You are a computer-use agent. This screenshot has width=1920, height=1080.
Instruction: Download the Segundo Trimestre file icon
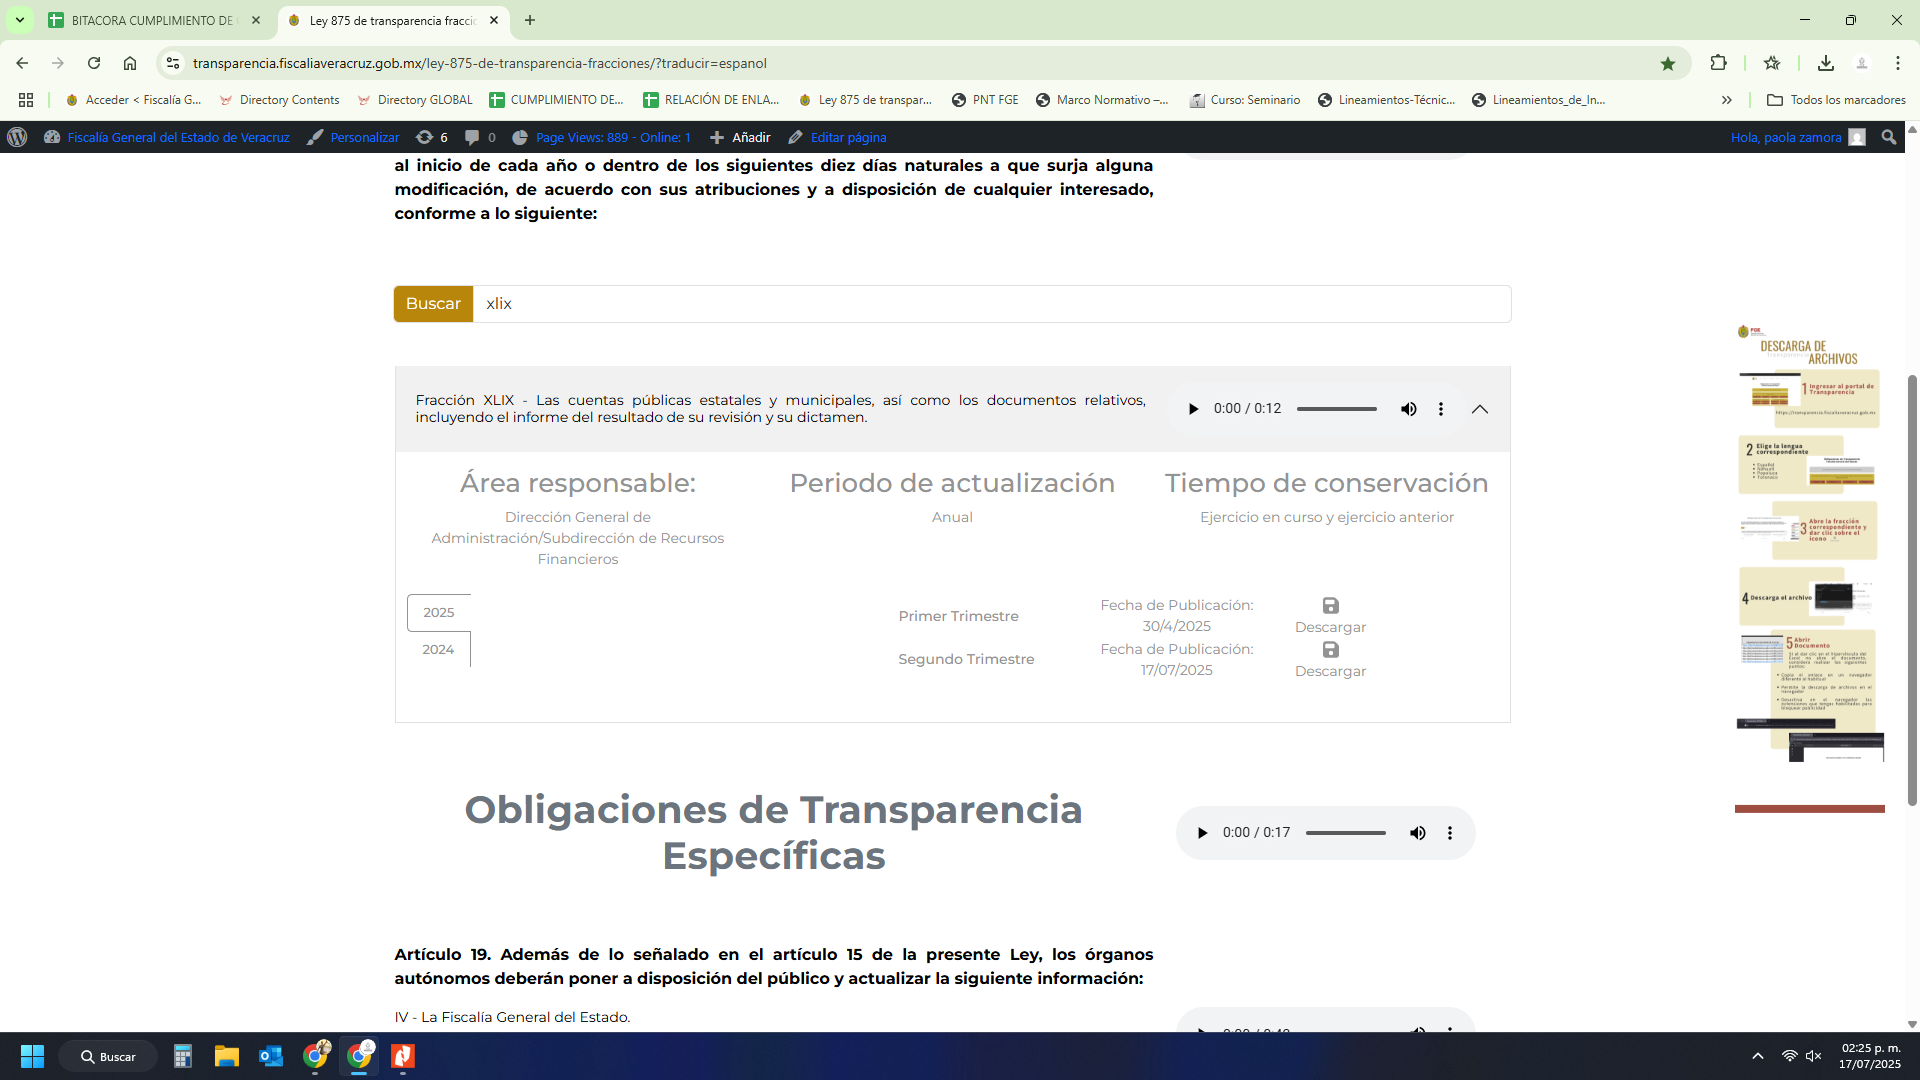point(1330,650)
